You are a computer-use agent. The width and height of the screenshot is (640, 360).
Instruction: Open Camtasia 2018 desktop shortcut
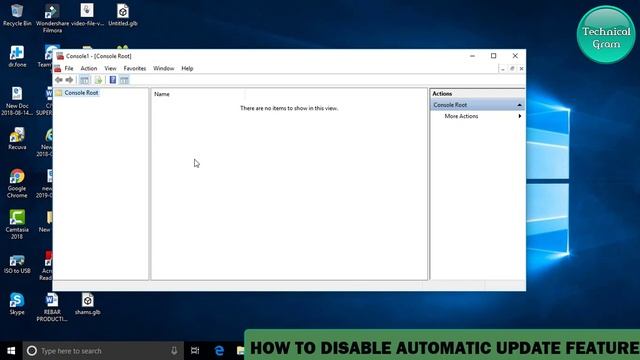click(x=17, y=224)
